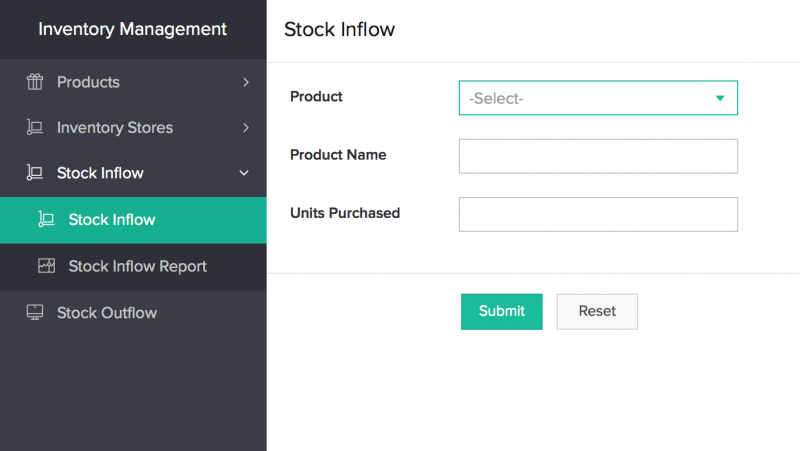Click the cart icon beside Inventory Stores
Viewport: 800px width, 451px height.
35,128
